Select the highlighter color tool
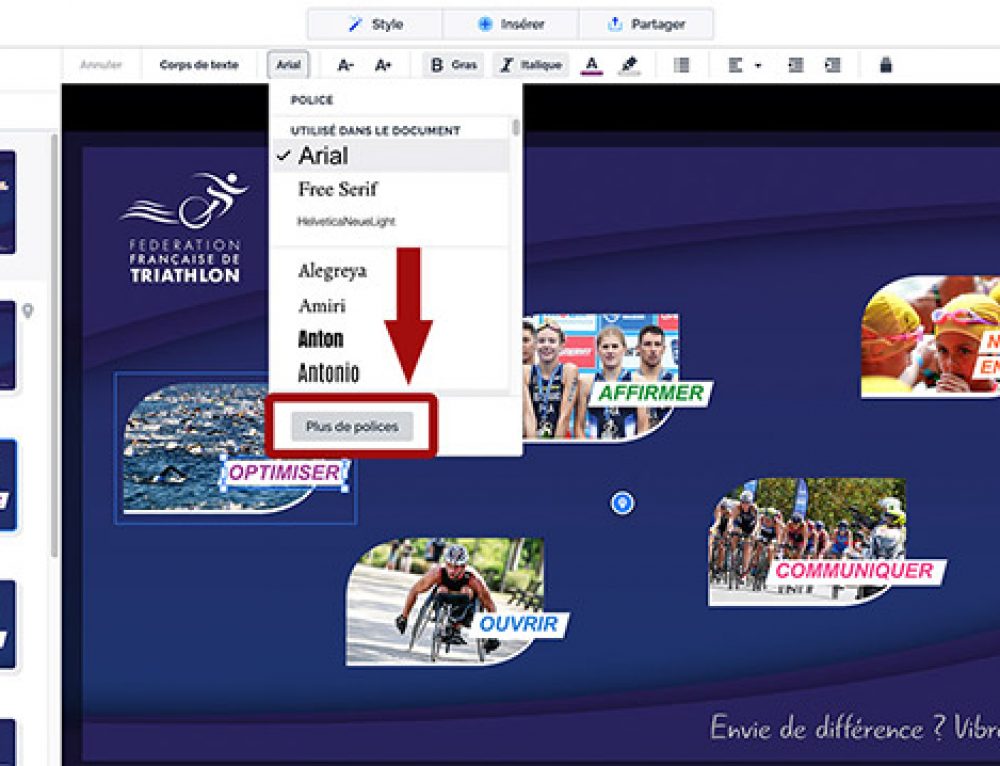1000x766 pixels. click(x=629, y=65)
